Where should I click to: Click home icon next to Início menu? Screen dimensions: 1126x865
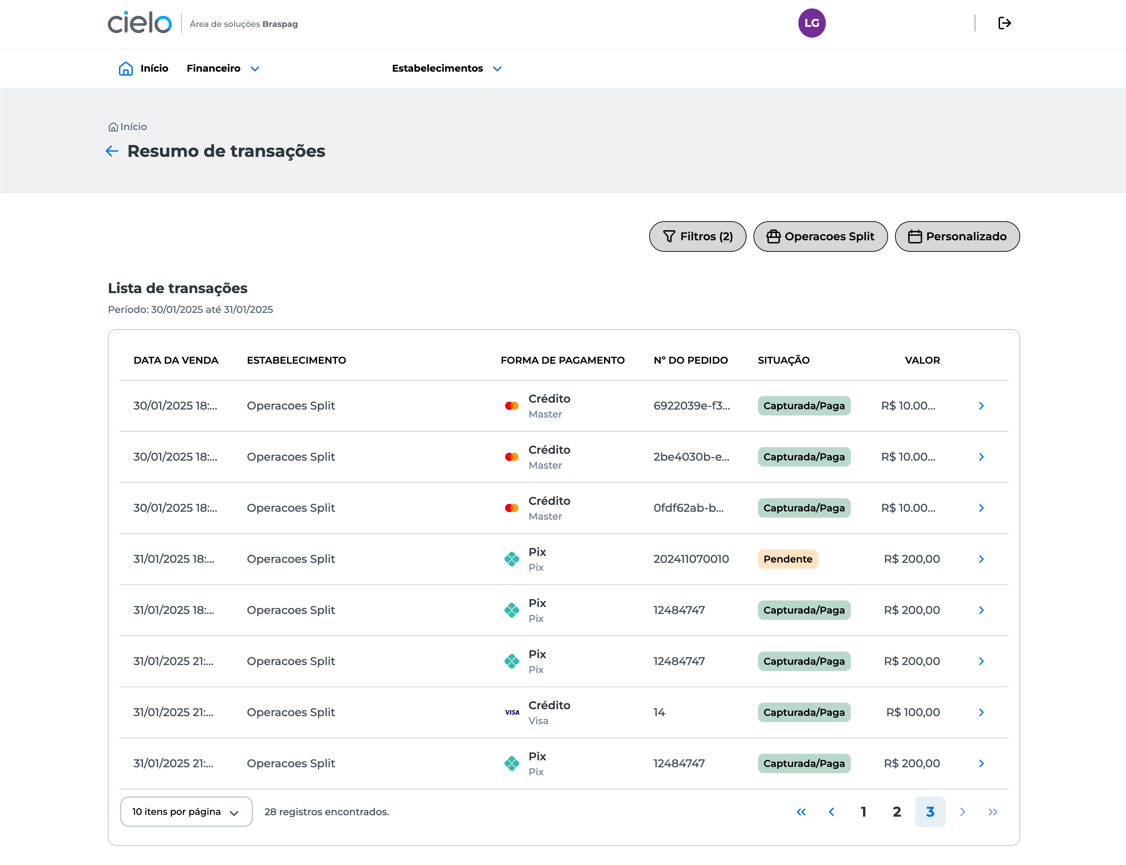coord(126,69)
